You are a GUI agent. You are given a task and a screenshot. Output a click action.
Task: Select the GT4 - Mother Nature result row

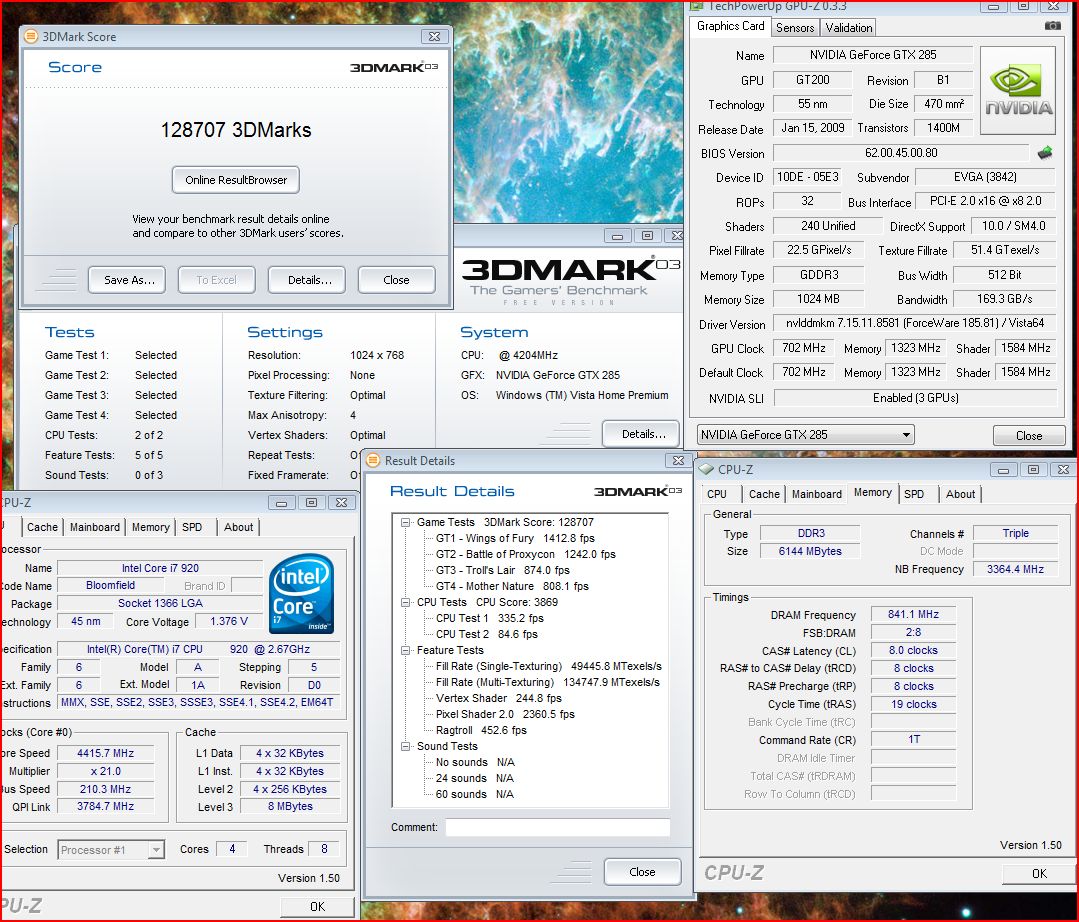(512, 586)
